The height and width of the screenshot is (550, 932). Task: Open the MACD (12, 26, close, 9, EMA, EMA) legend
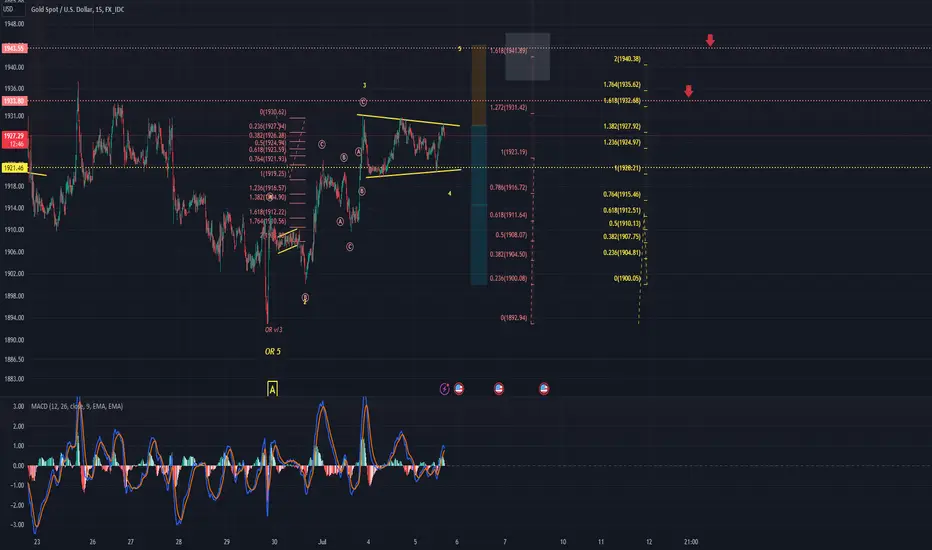click(77, 406)
